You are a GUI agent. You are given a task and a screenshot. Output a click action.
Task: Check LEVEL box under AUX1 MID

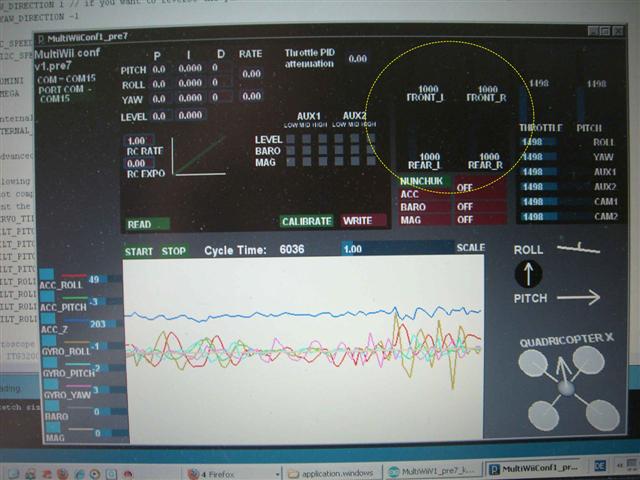[307, 140]
